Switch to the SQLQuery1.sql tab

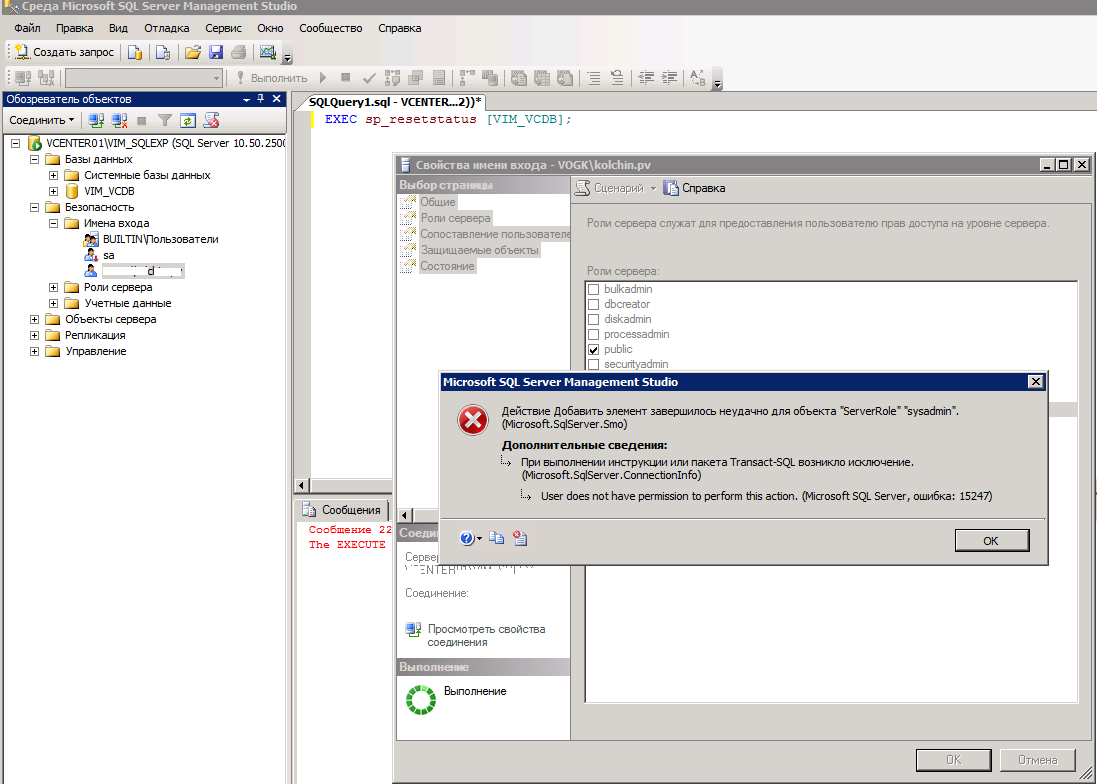(394, 102)
